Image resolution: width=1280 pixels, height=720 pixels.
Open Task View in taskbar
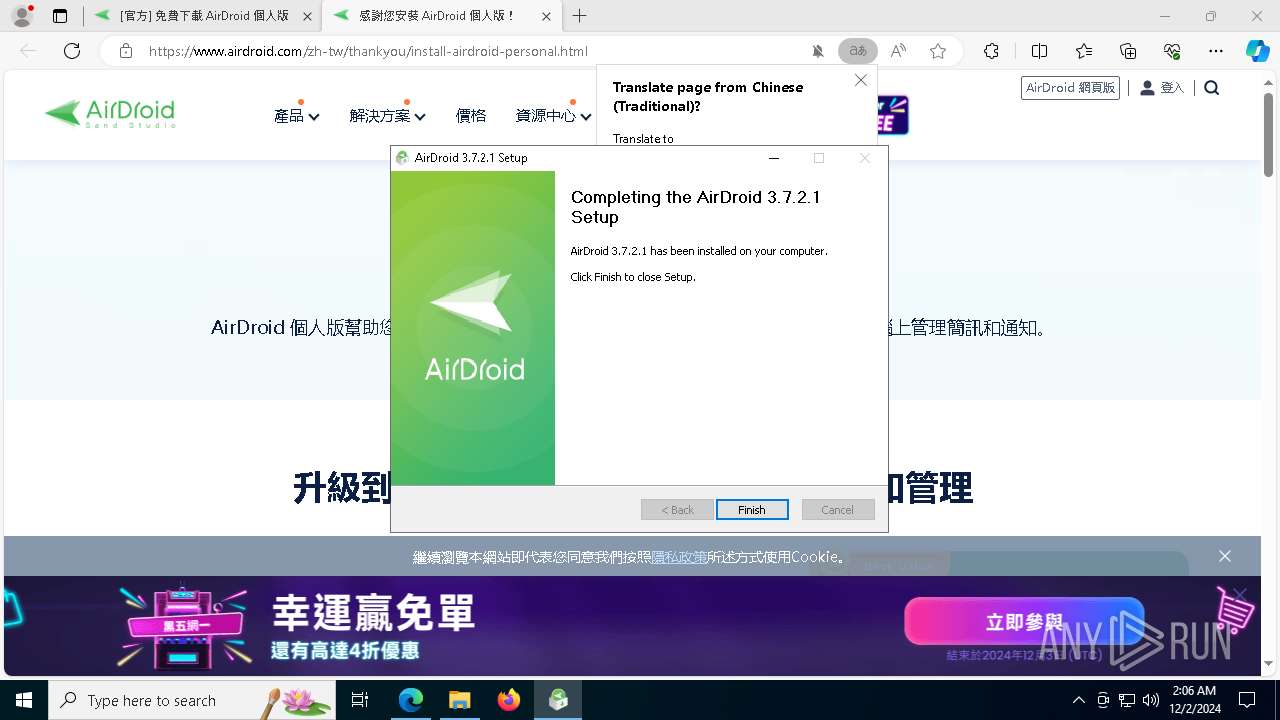point(360,700)
